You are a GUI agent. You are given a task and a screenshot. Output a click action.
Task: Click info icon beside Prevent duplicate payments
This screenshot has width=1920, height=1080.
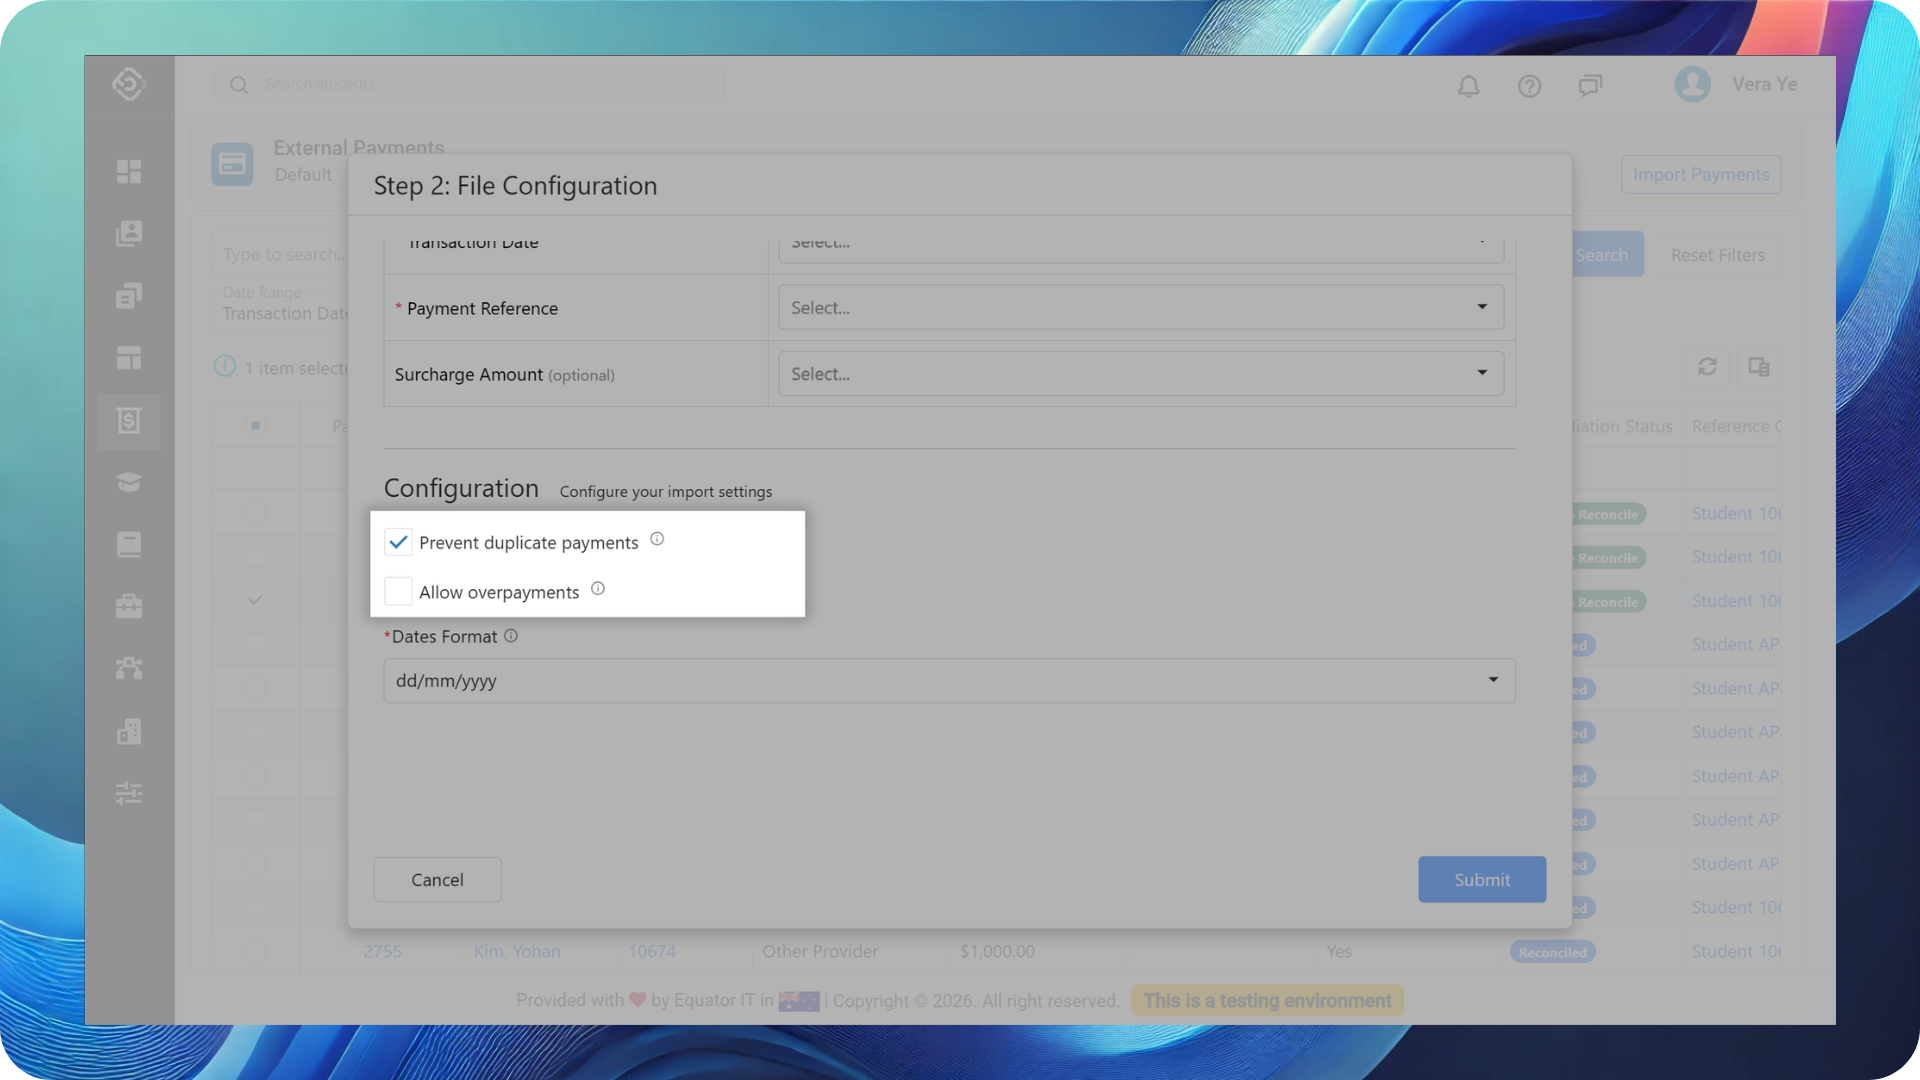pyautogui.click(x=657, y=539)
